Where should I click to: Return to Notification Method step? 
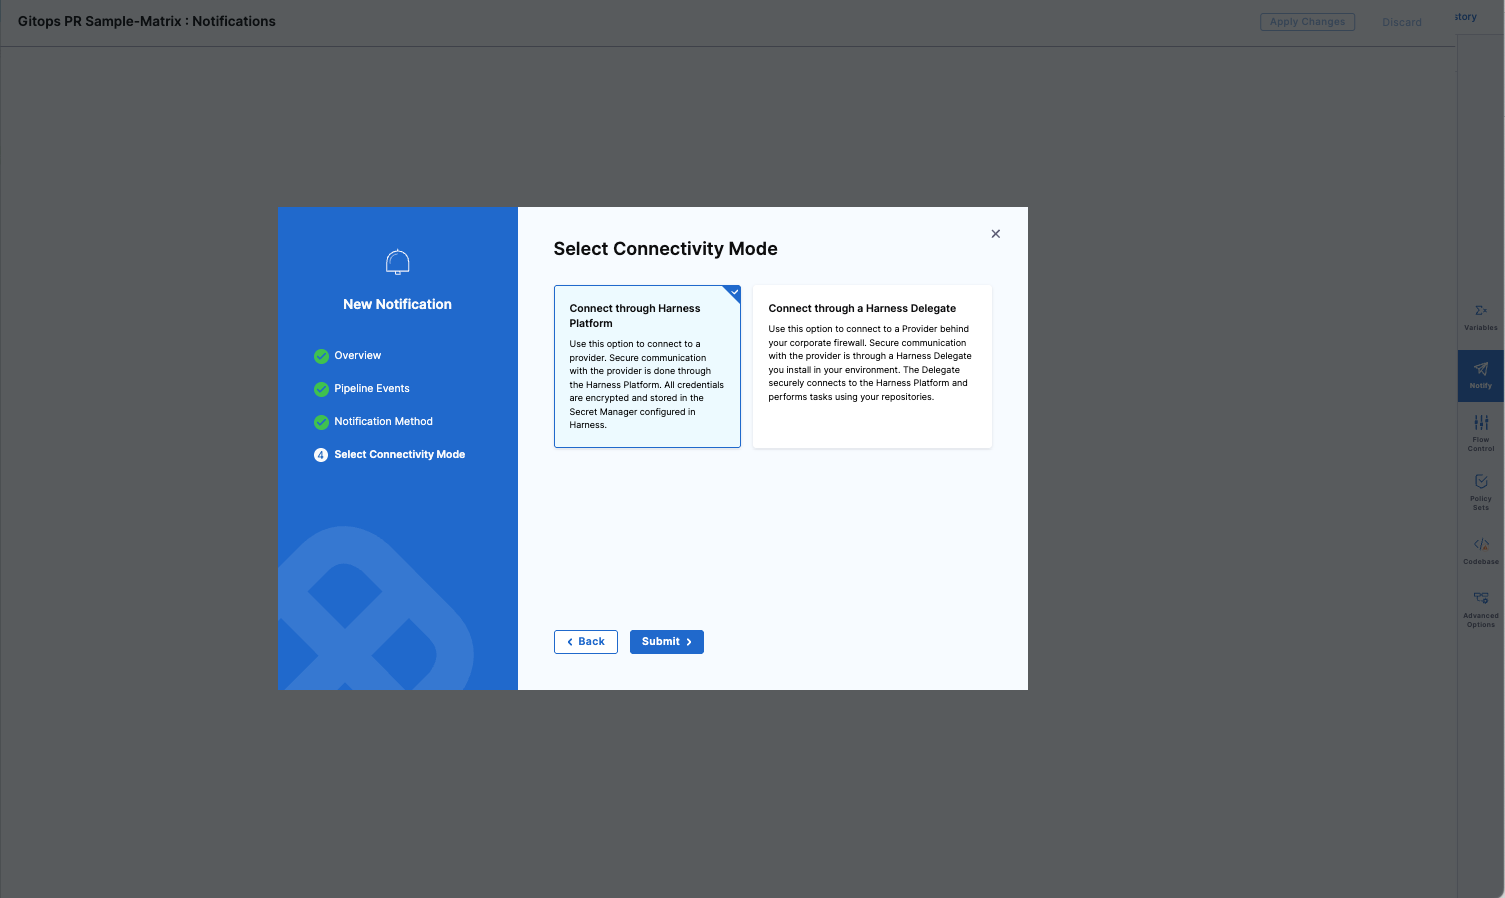coord(383,422)
